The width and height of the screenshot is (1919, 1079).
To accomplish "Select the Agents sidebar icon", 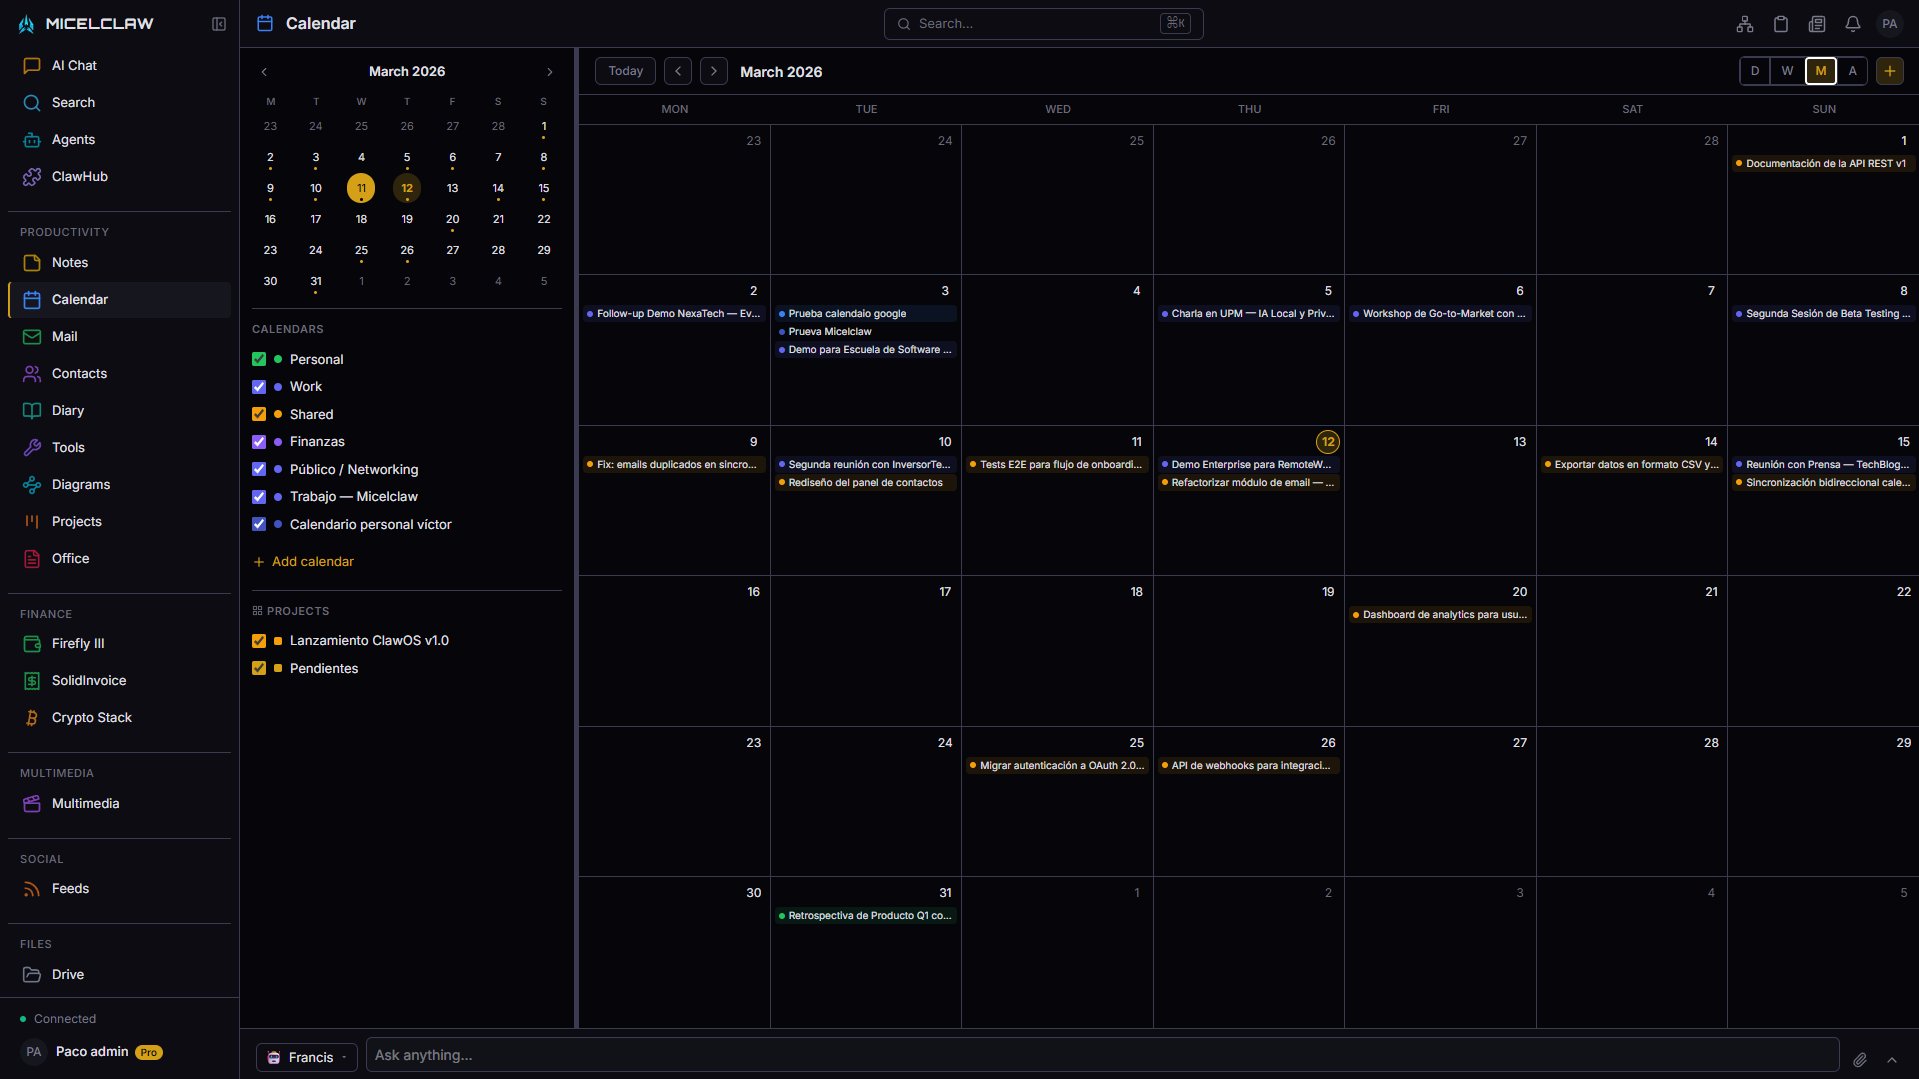I will (x=74, y=139).
